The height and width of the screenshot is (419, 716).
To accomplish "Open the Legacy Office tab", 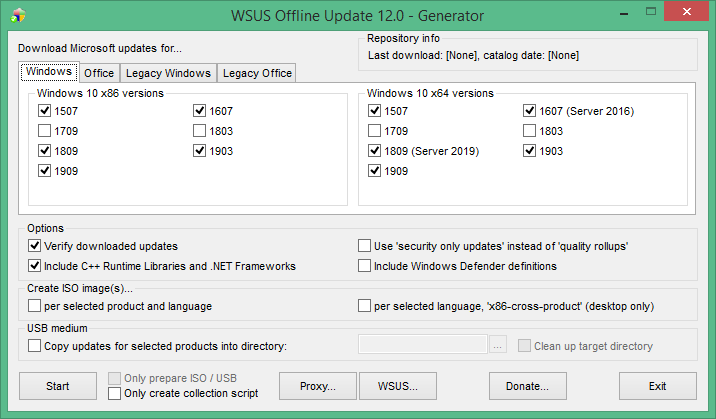I will pos(257,73).
